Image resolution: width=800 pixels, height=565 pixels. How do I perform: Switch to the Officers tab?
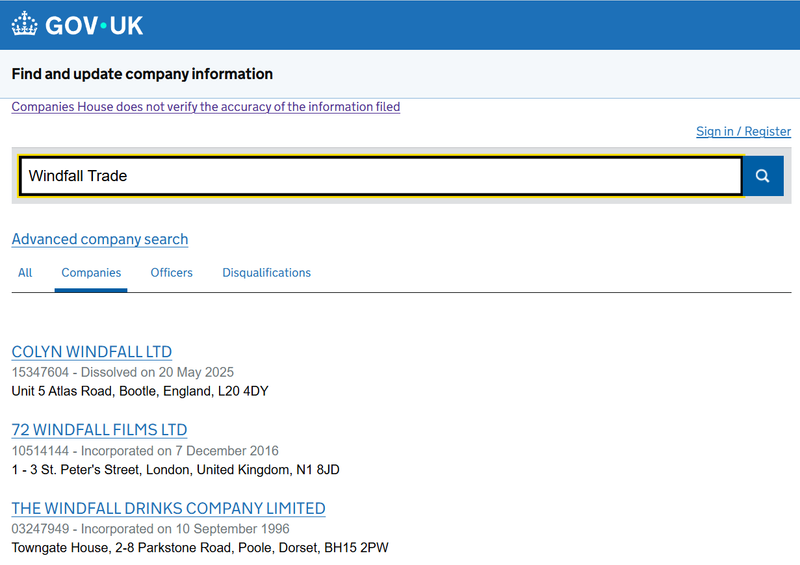[x=171, y=273]
